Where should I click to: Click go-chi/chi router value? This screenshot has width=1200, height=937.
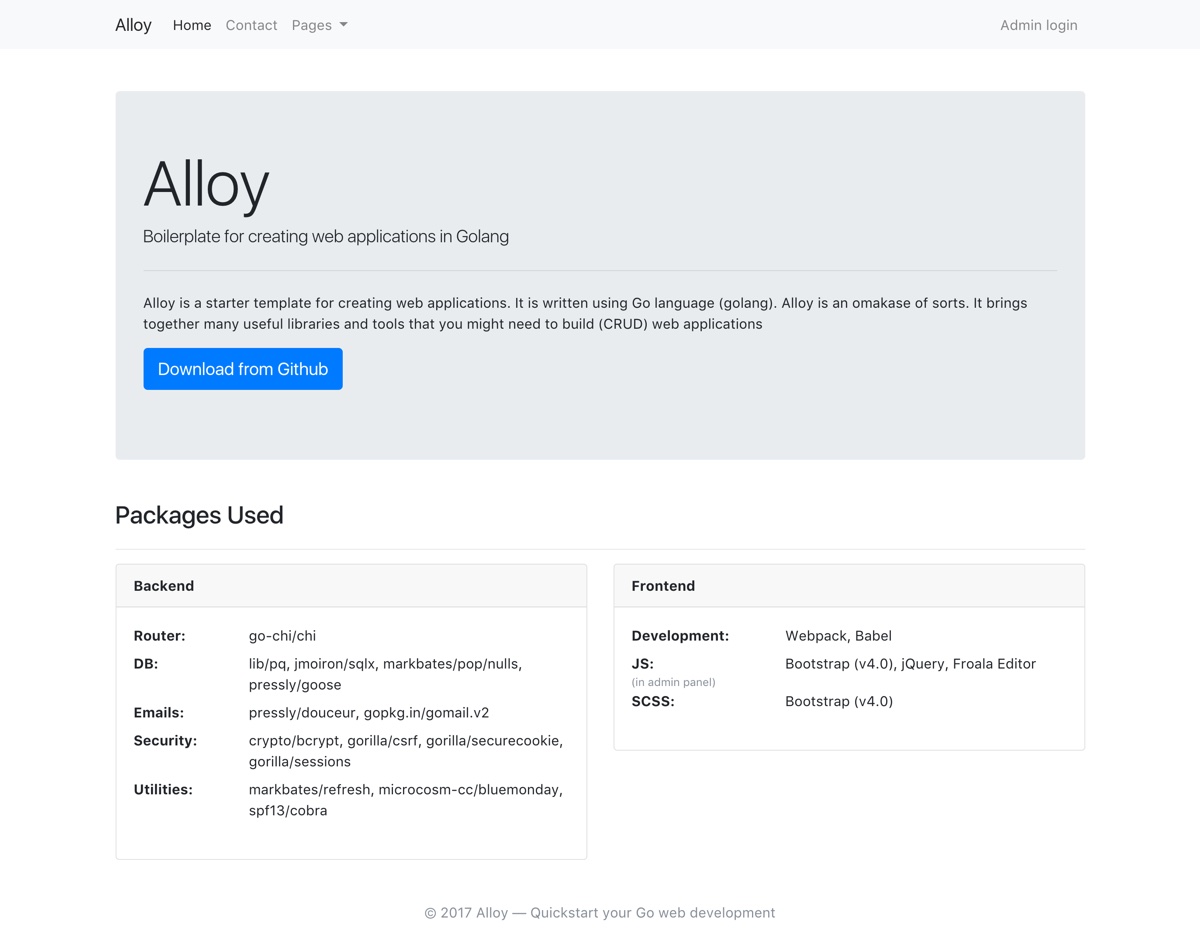click(x=282, y=636)
